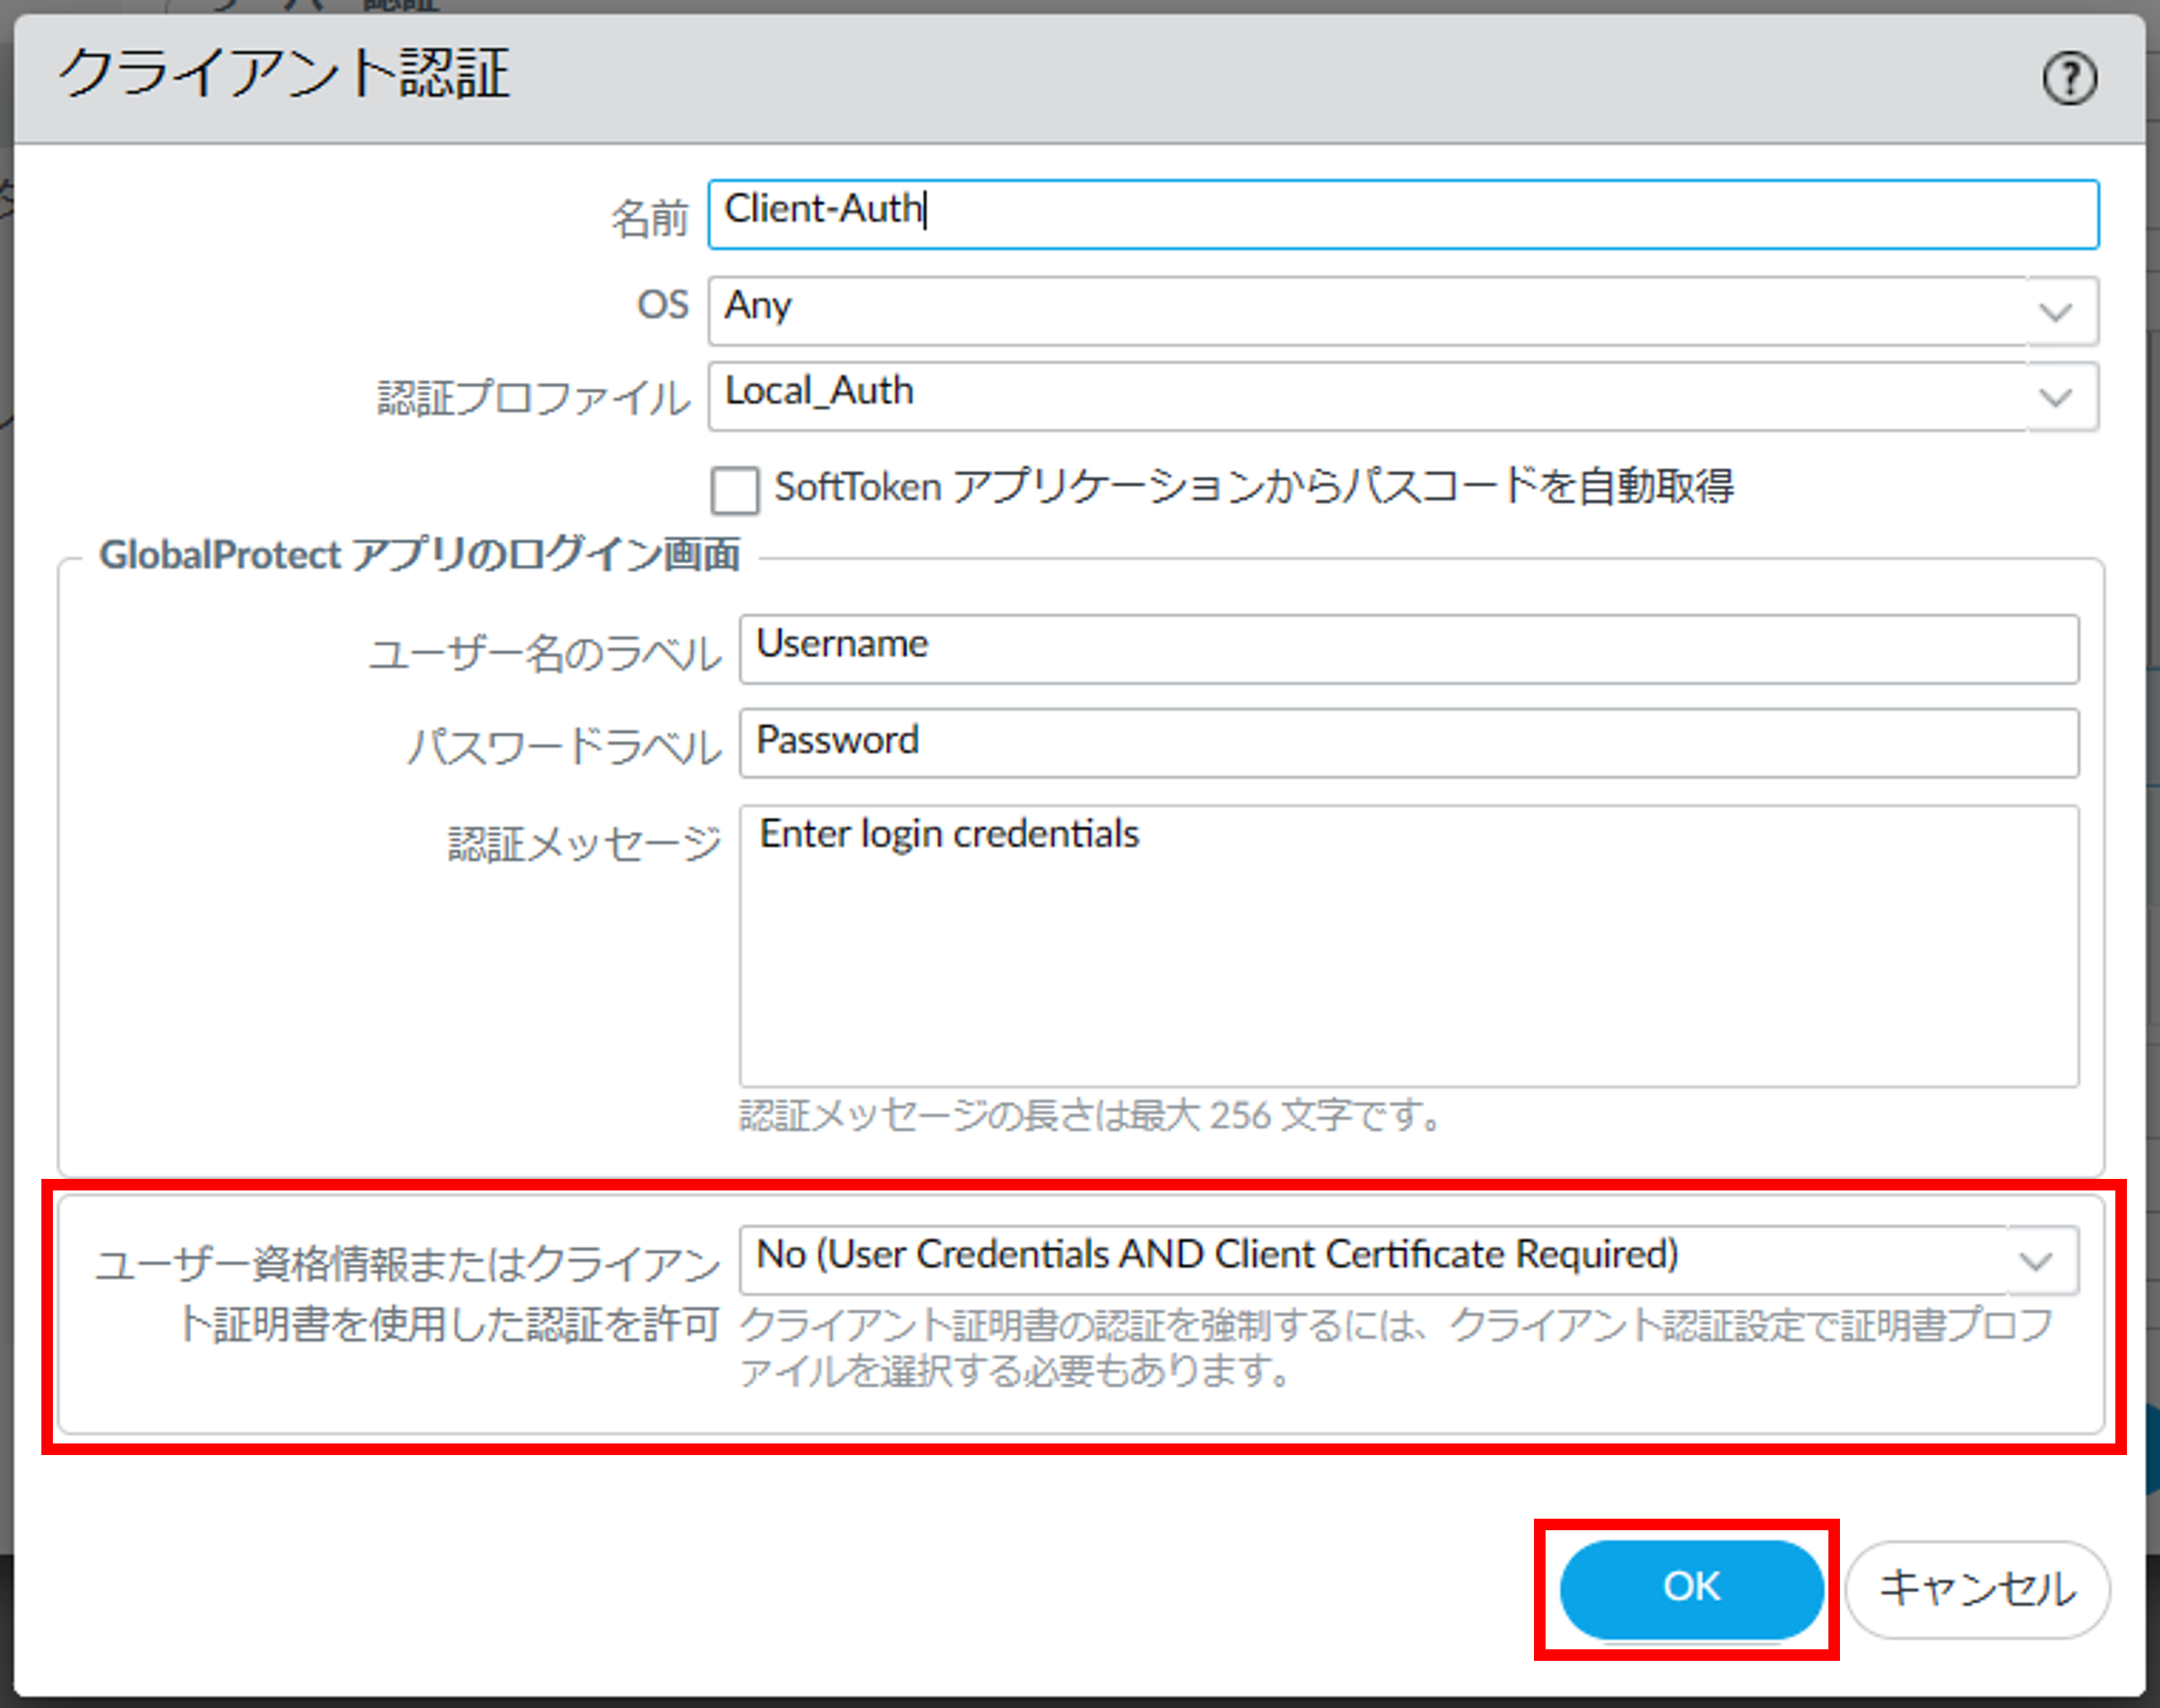Open the help icon in dialog header
This screenshot has height=1708, width=2160.
[x=2068, y=78]
